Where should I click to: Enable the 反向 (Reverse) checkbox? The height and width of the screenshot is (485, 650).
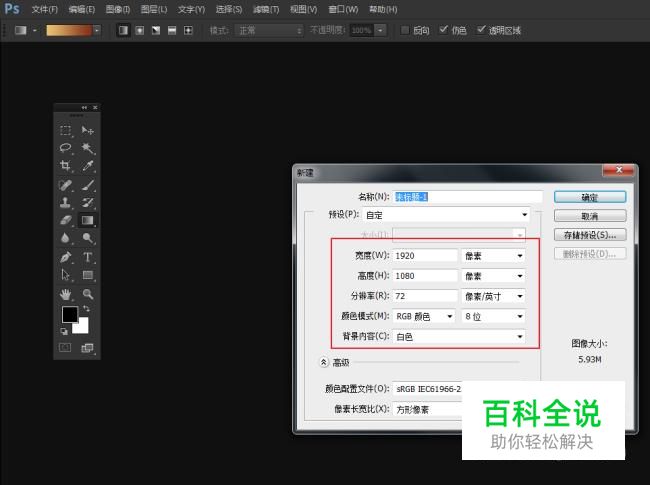[x=405, y=30]
